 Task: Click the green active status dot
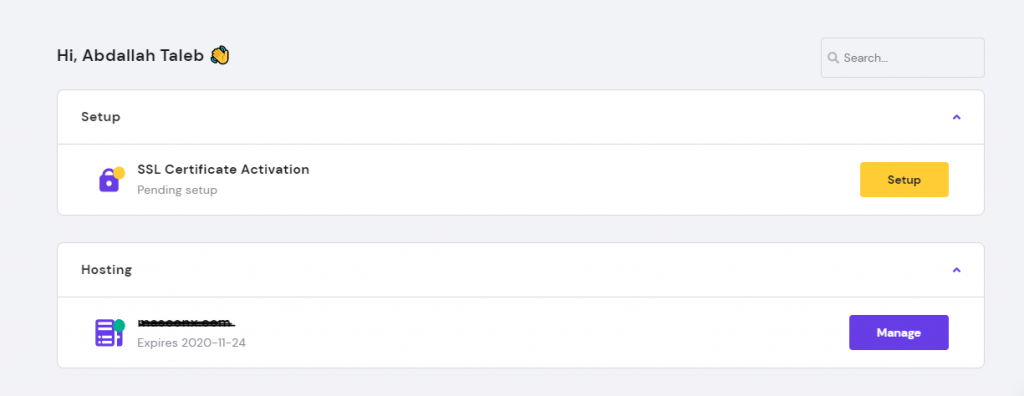tap(119, 325)
